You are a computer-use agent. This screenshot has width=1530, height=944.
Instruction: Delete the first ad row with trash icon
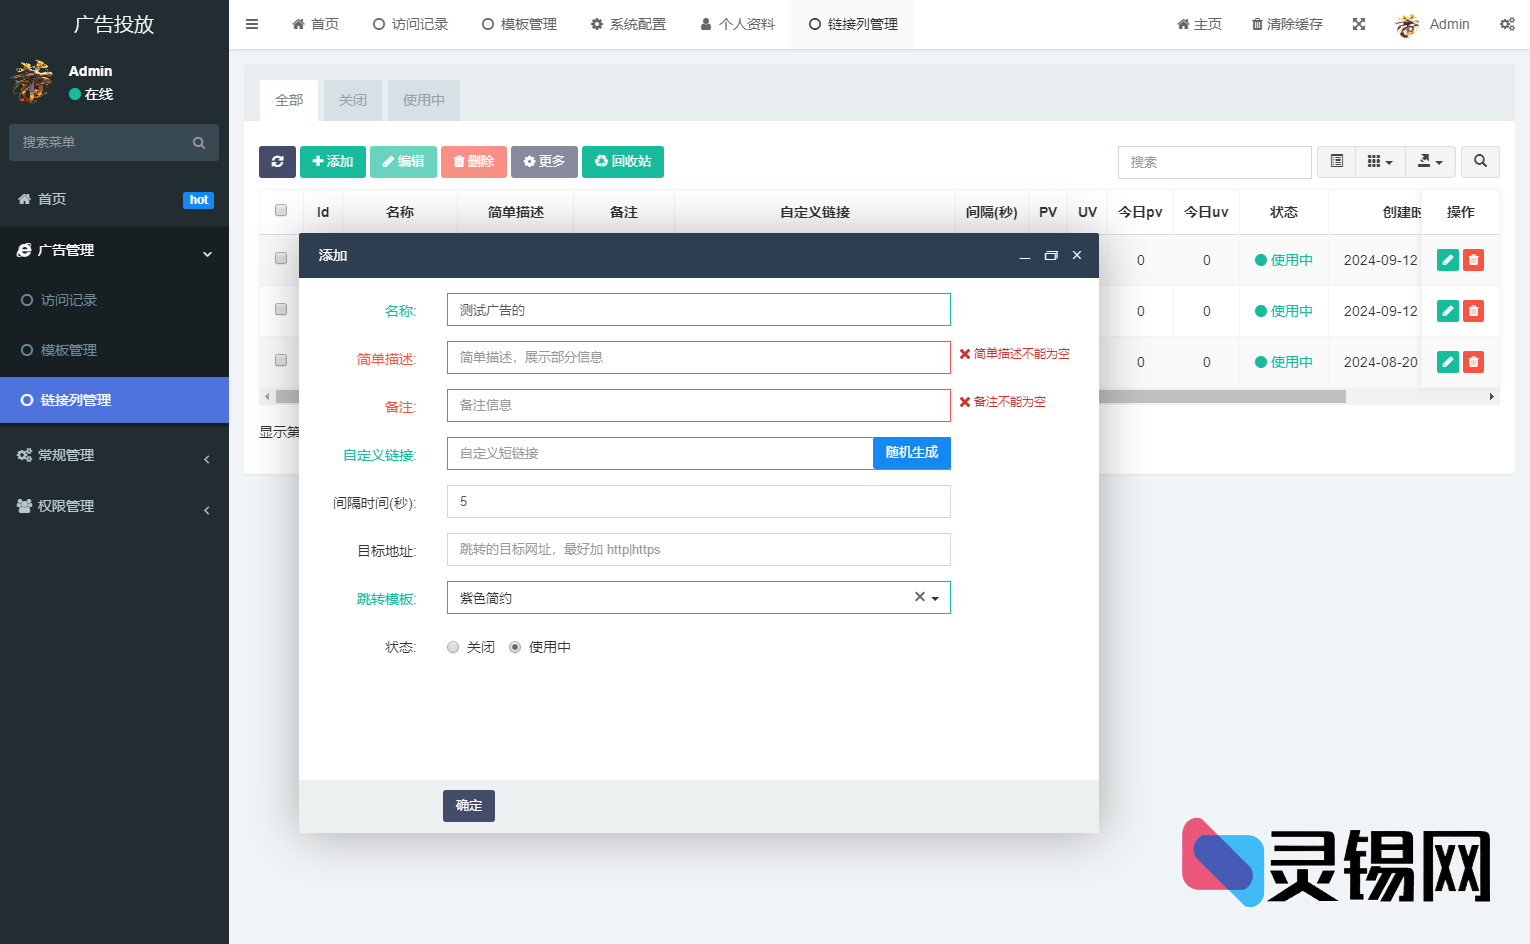(x=1473, y=259)
